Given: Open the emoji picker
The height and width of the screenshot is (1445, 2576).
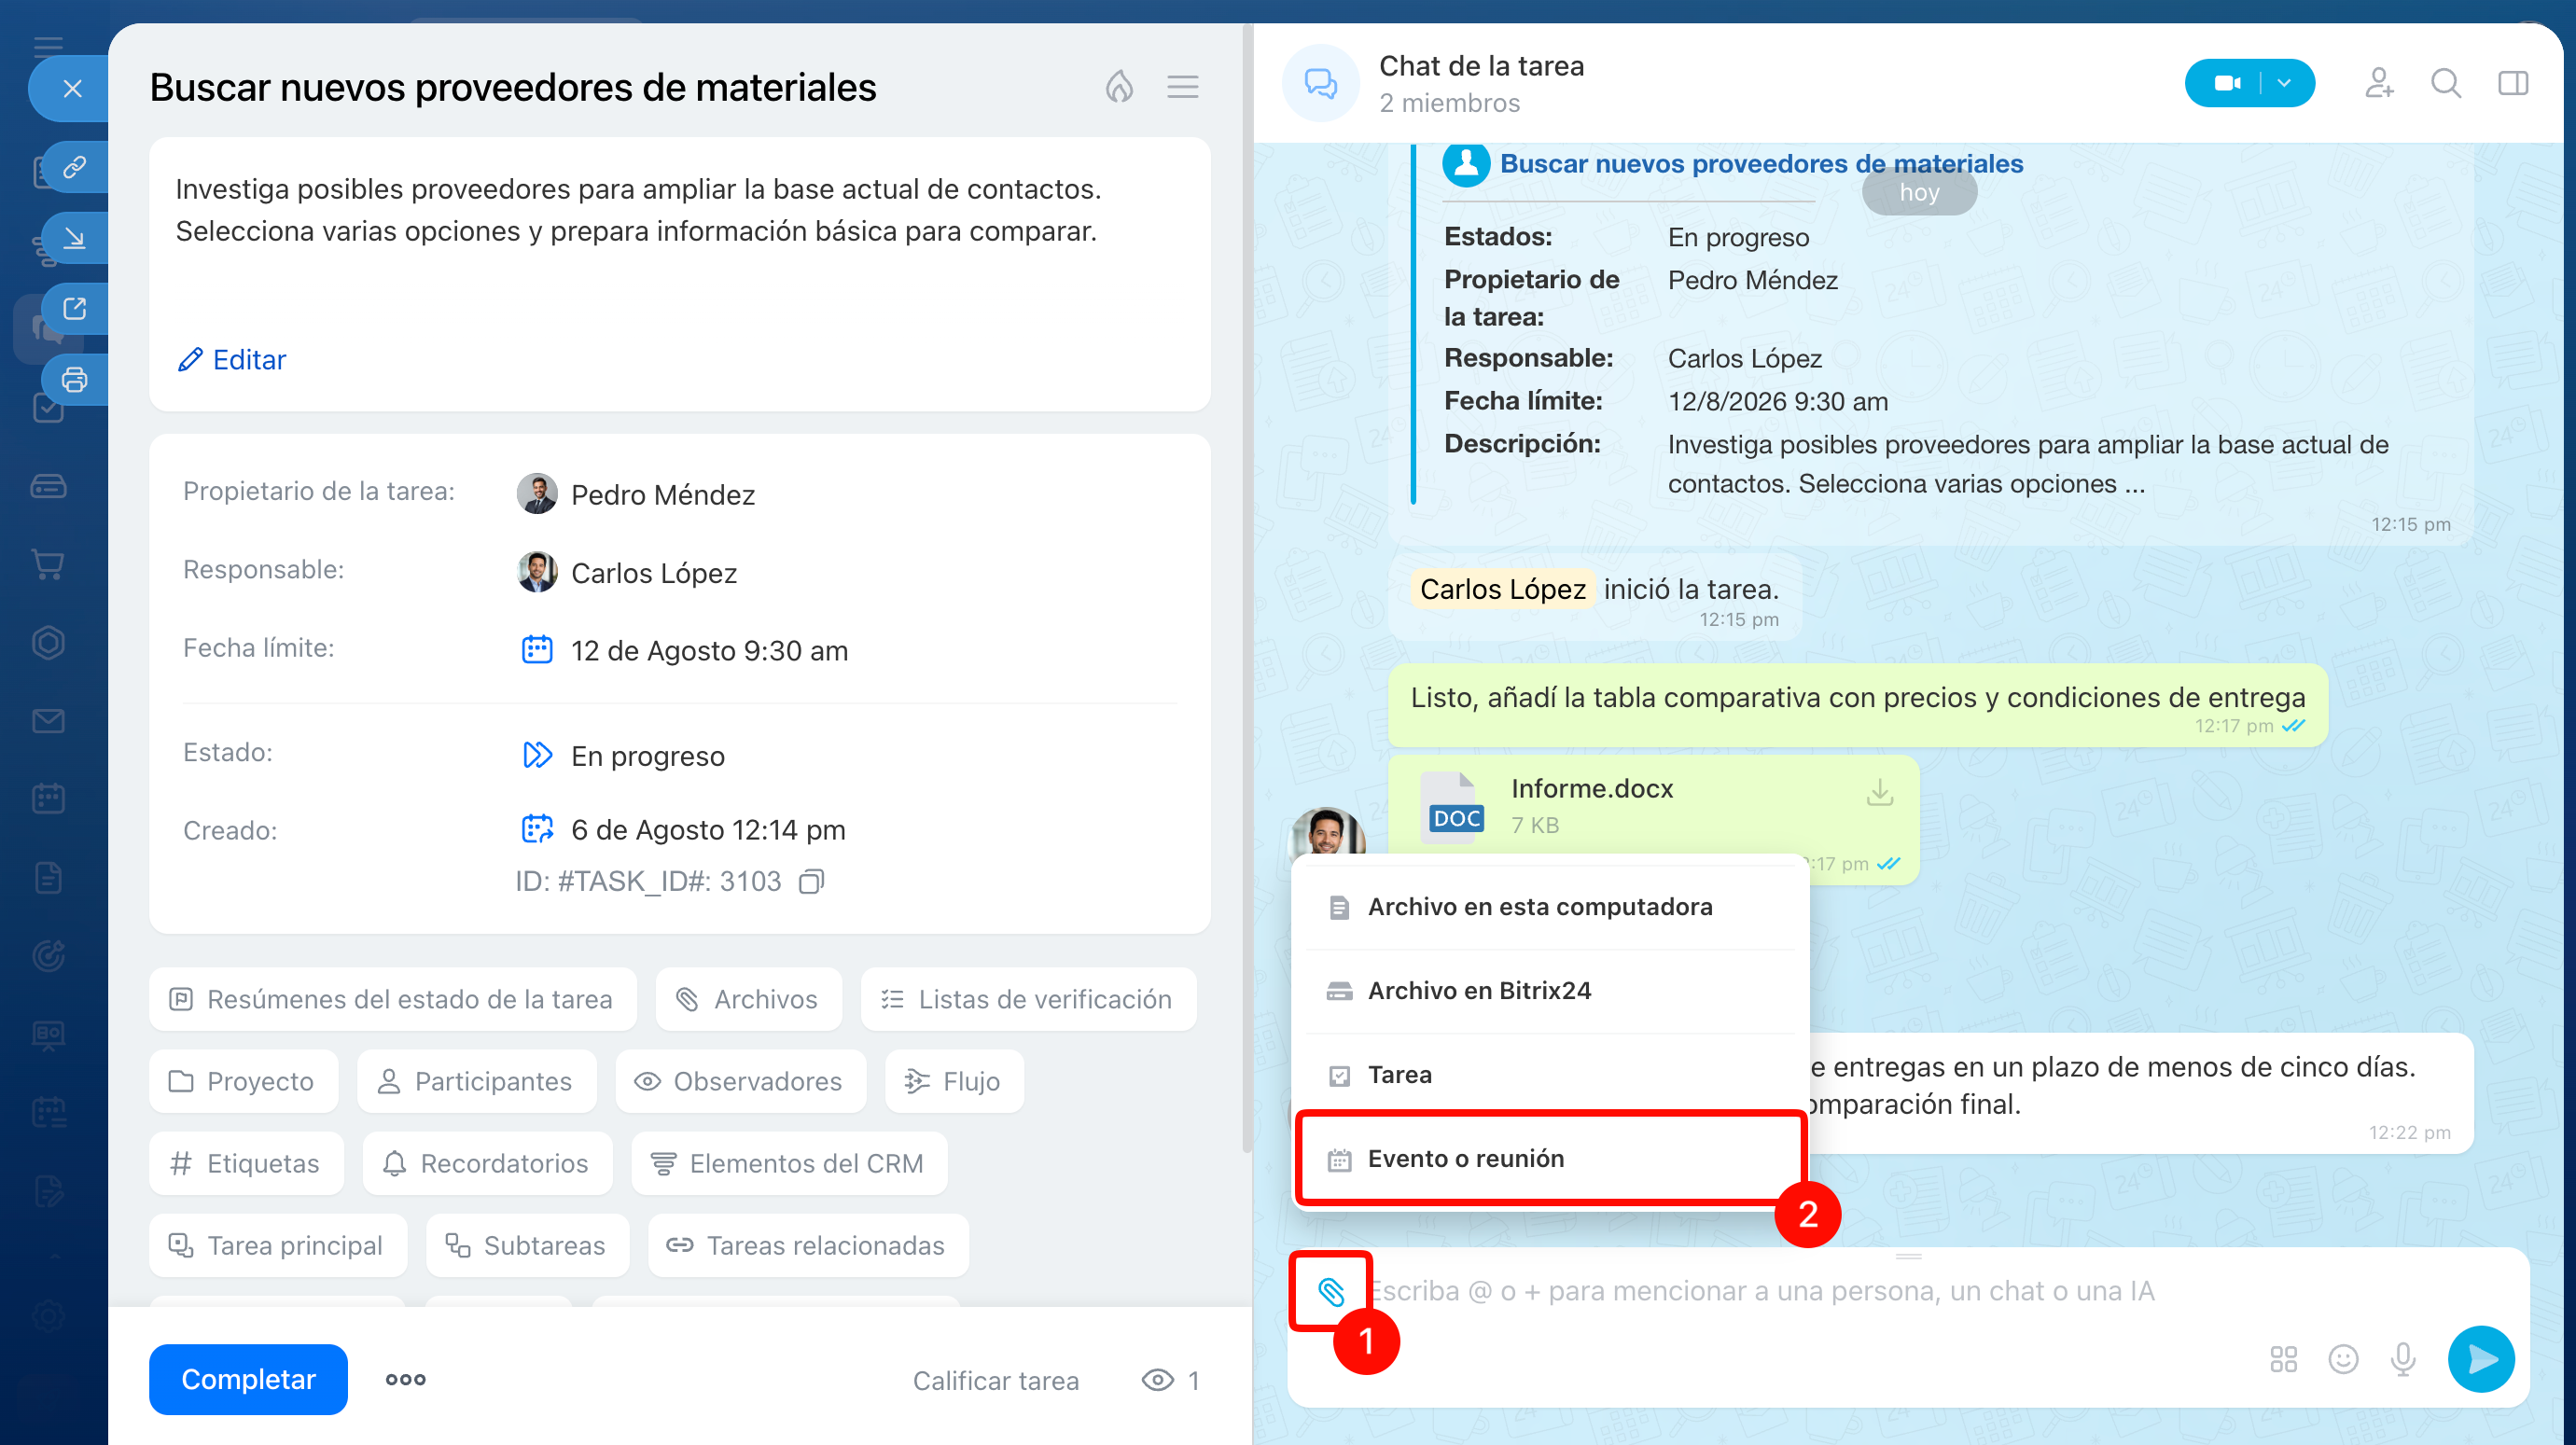Looking at the screenshot, I should [x=2343, y=1359].
